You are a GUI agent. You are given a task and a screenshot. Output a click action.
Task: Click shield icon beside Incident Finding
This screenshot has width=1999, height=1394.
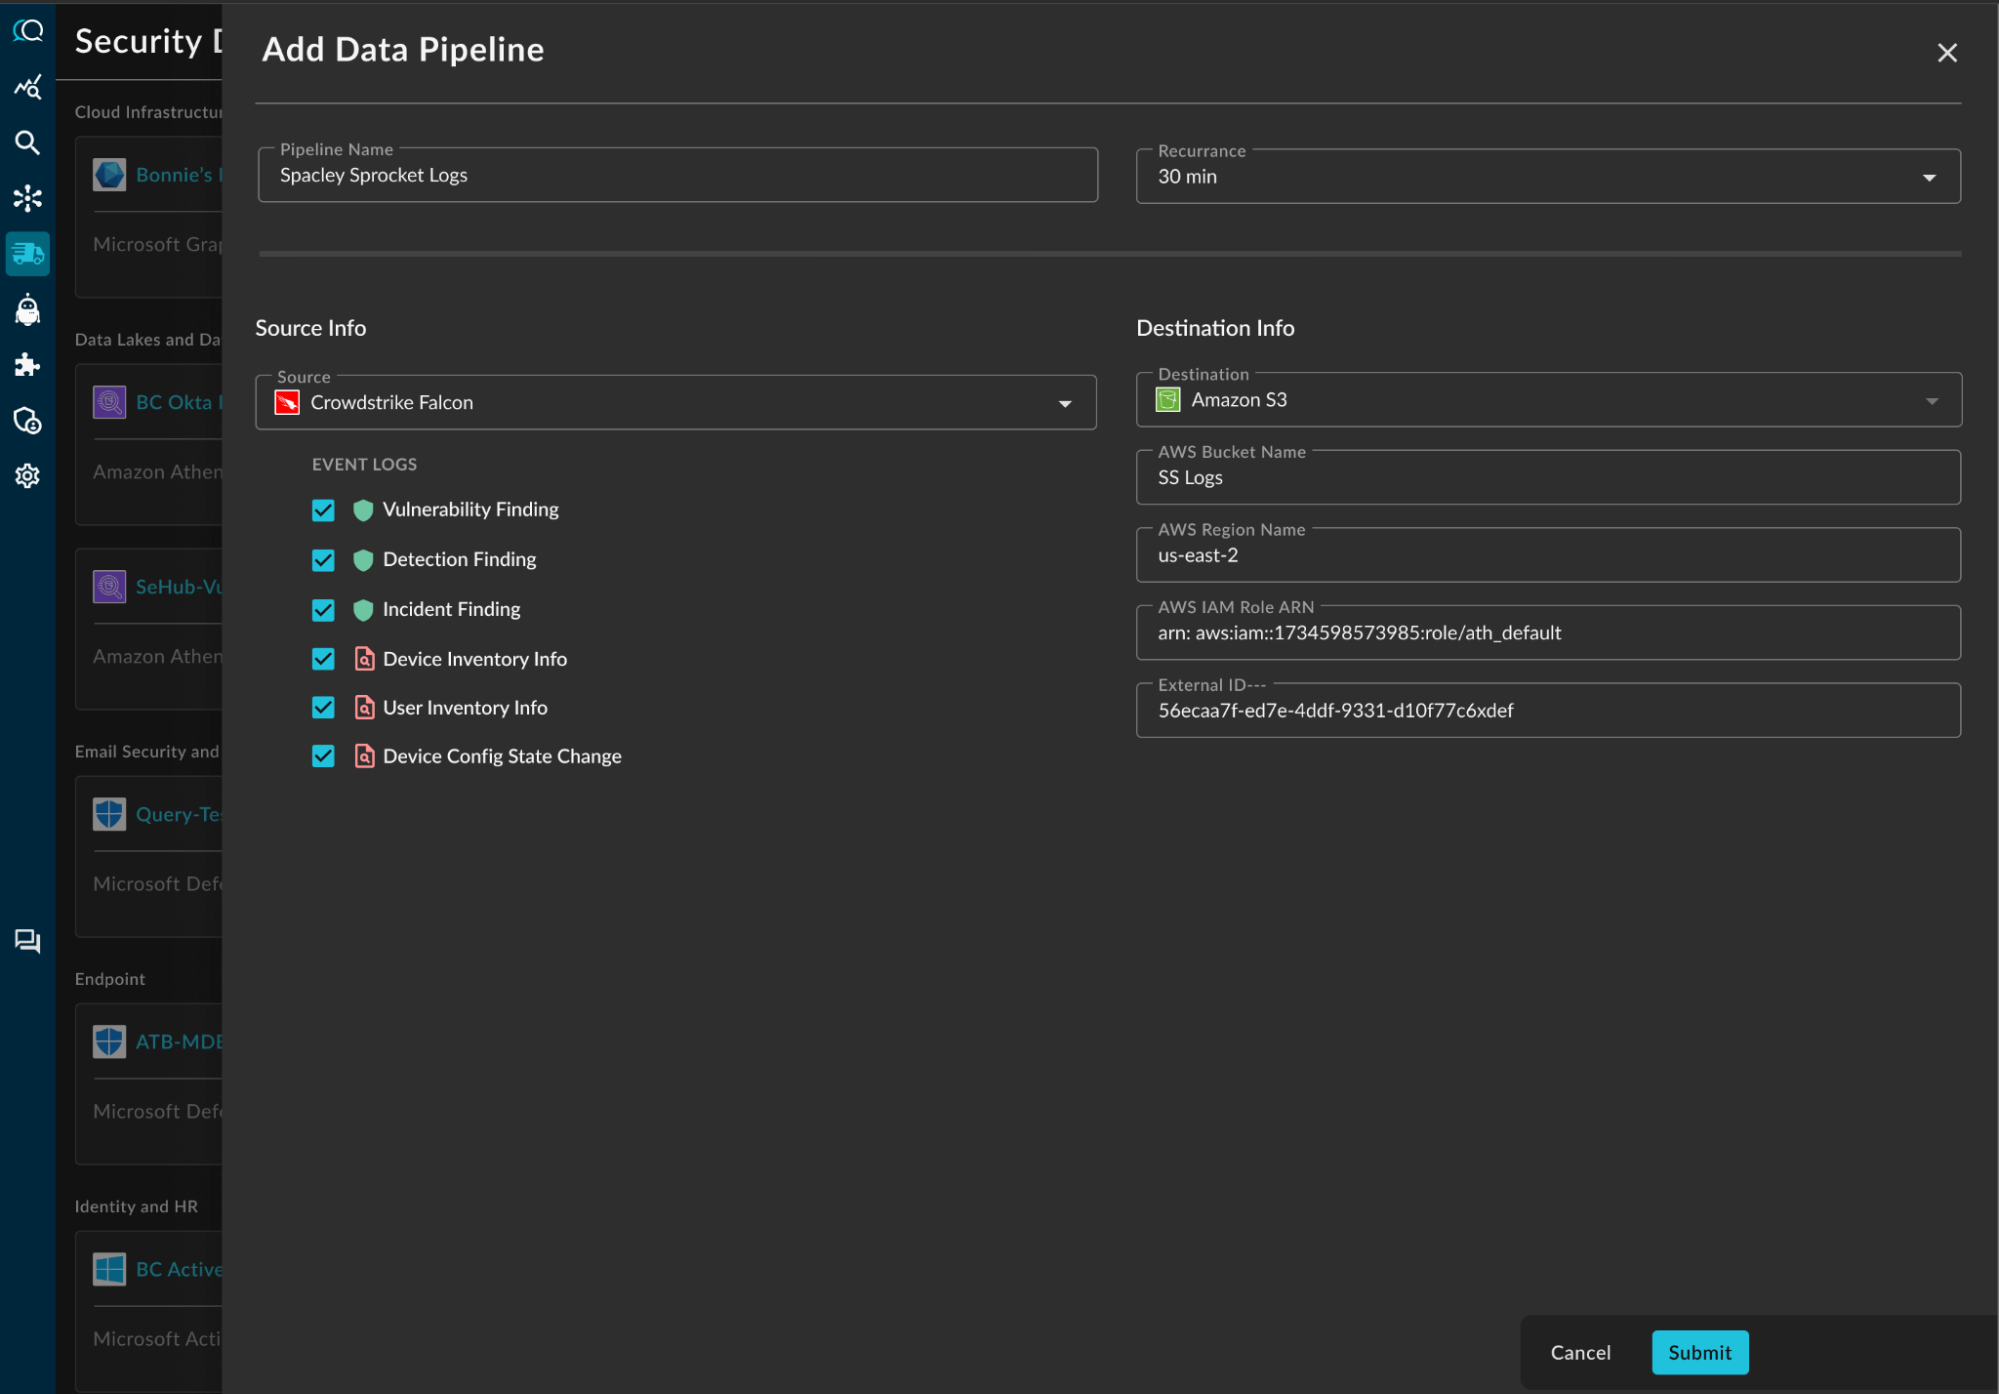click(363, 610)
